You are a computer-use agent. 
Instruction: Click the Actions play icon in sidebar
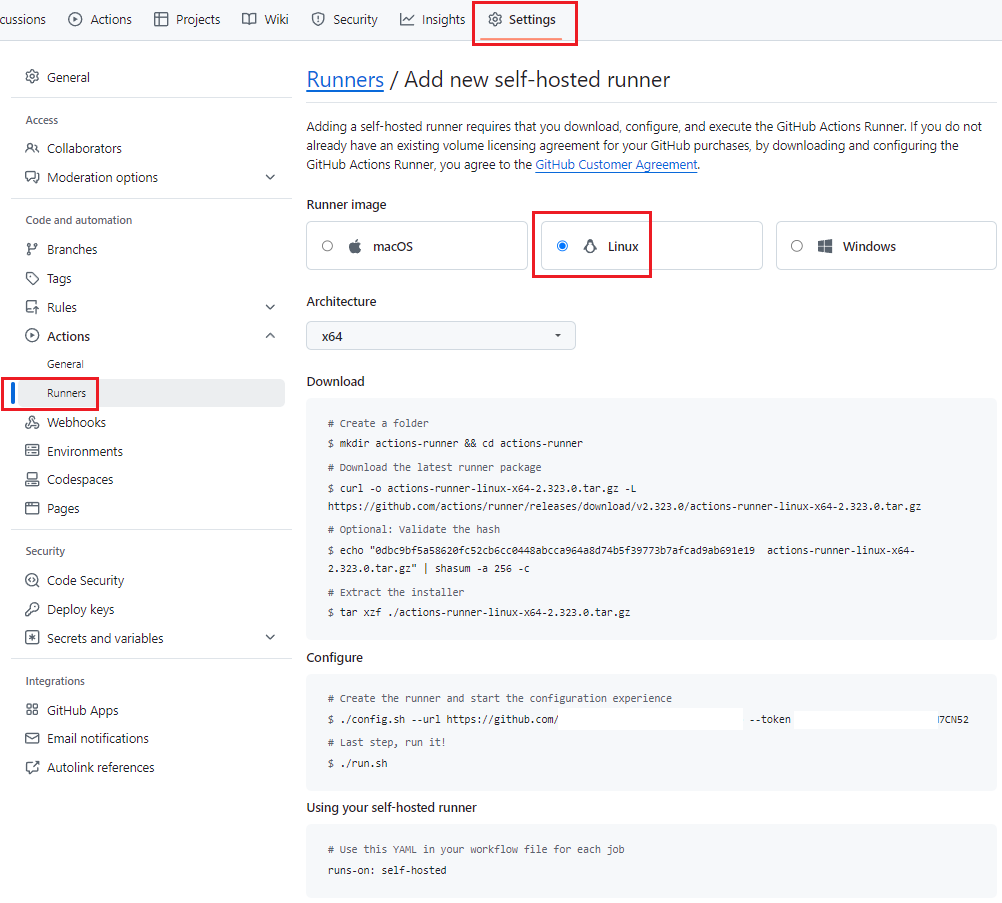point(32,336)
